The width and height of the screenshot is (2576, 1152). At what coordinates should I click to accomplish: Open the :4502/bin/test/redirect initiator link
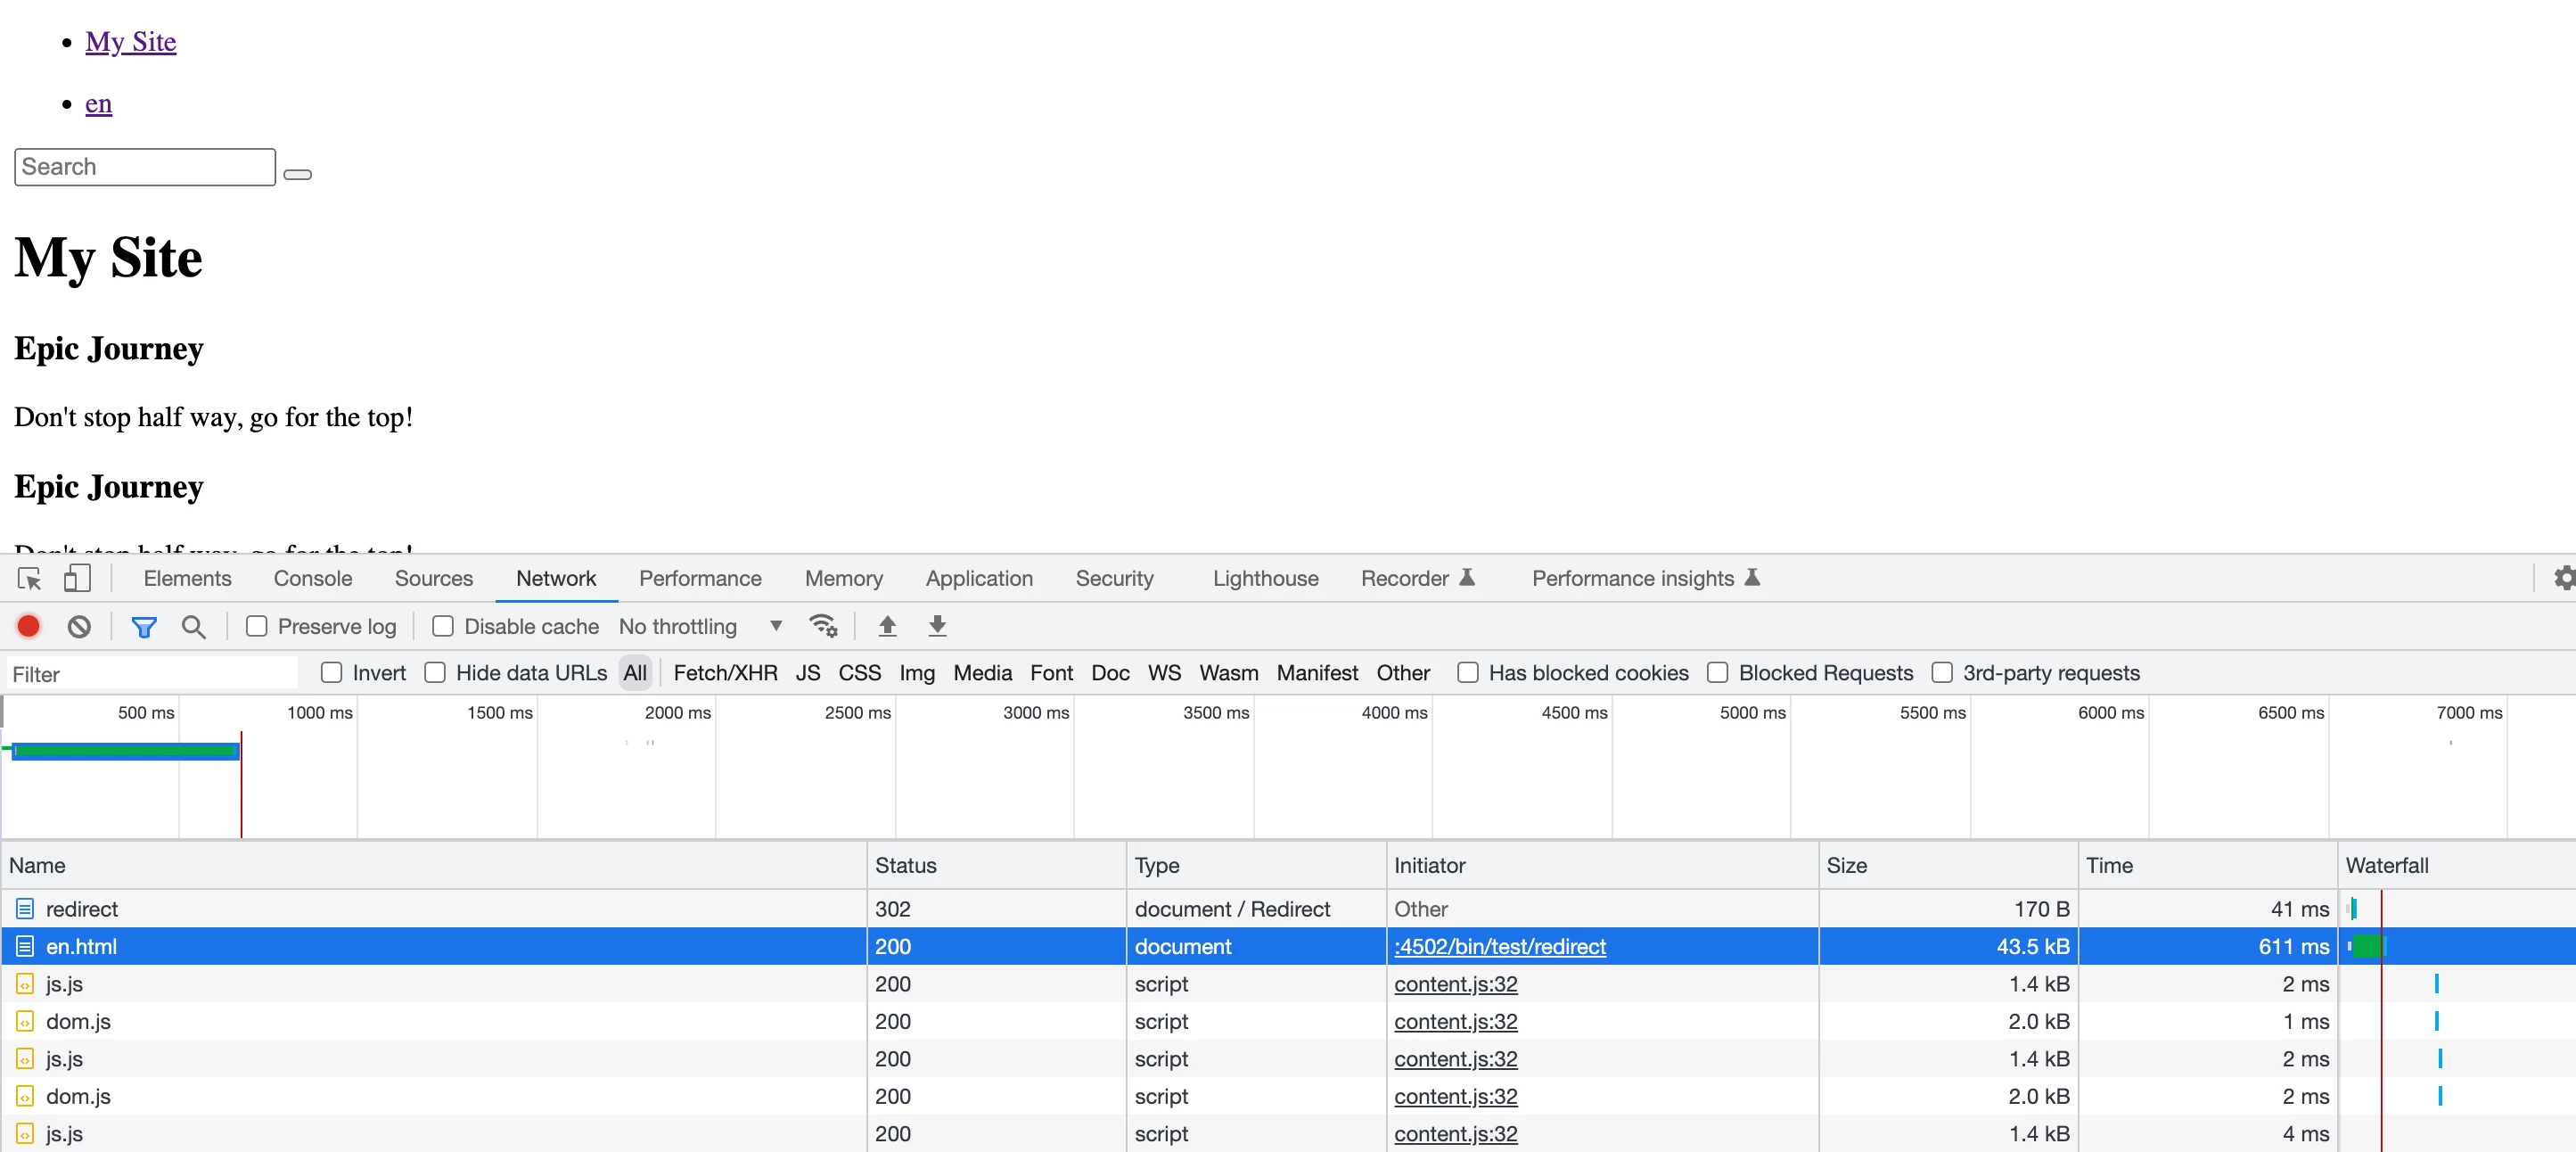point(1499,946)
